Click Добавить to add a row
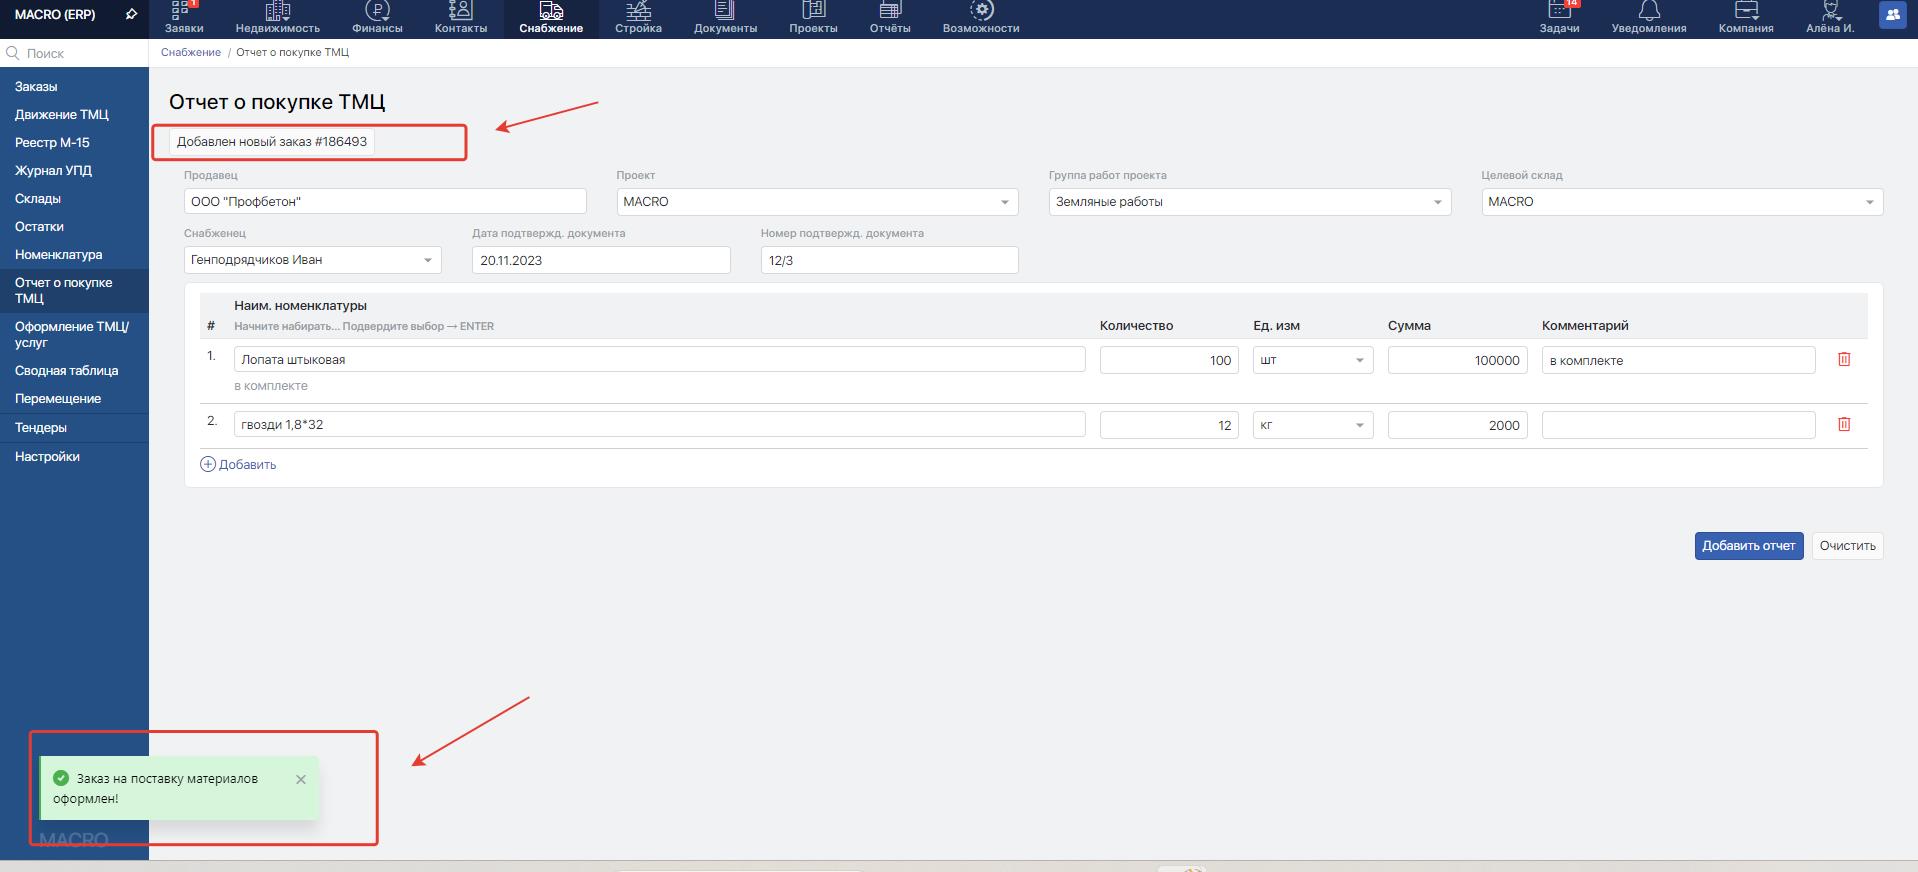The width and height of the screenshot is (1918, 872). pos(239,464)
